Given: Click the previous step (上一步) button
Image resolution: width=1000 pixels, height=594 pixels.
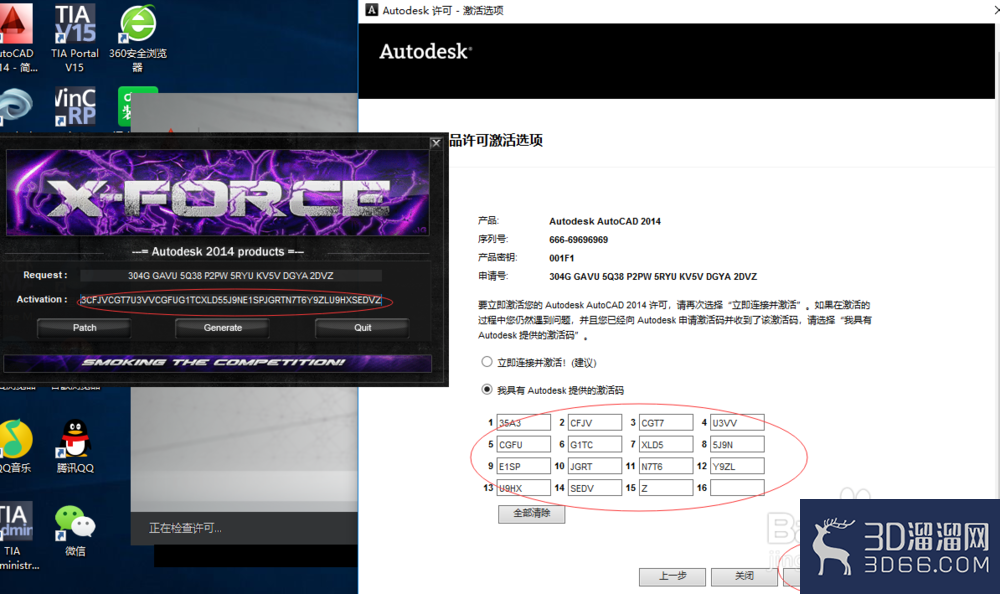Looking at the screenshot, I should click(x=672, y=576).
